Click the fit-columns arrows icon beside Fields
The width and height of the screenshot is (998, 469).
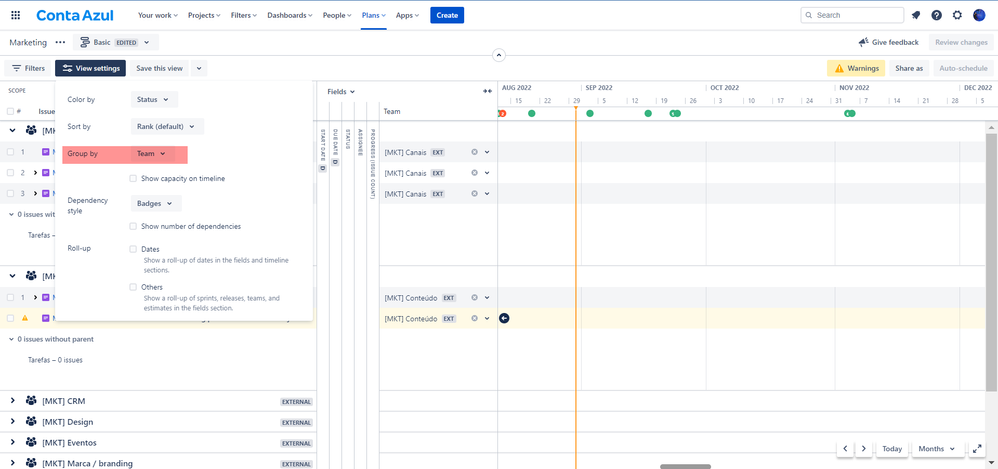487,92
